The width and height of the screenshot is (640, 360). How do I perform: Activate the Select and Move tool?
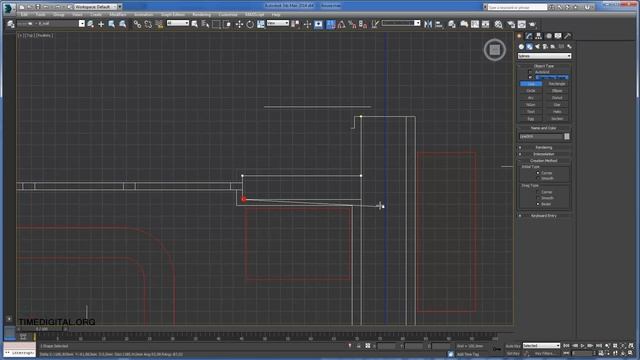point(239,24)
